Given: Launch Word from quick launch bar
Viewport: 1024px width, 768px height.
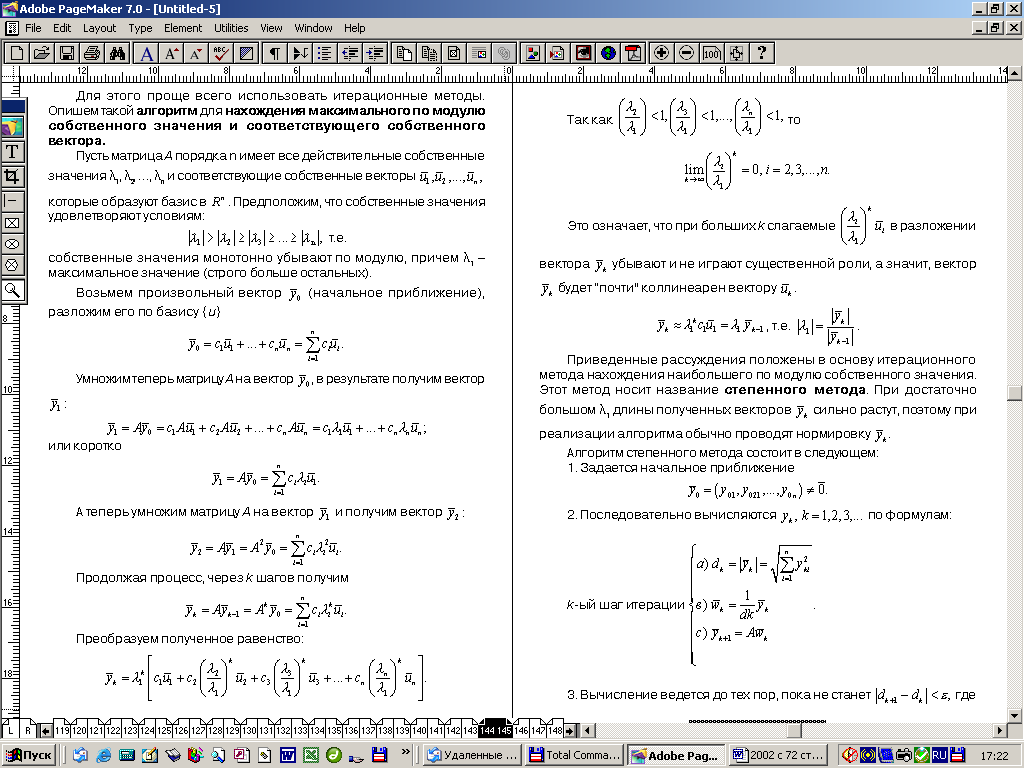Looking at the screenshot, I should coord(287,756).
